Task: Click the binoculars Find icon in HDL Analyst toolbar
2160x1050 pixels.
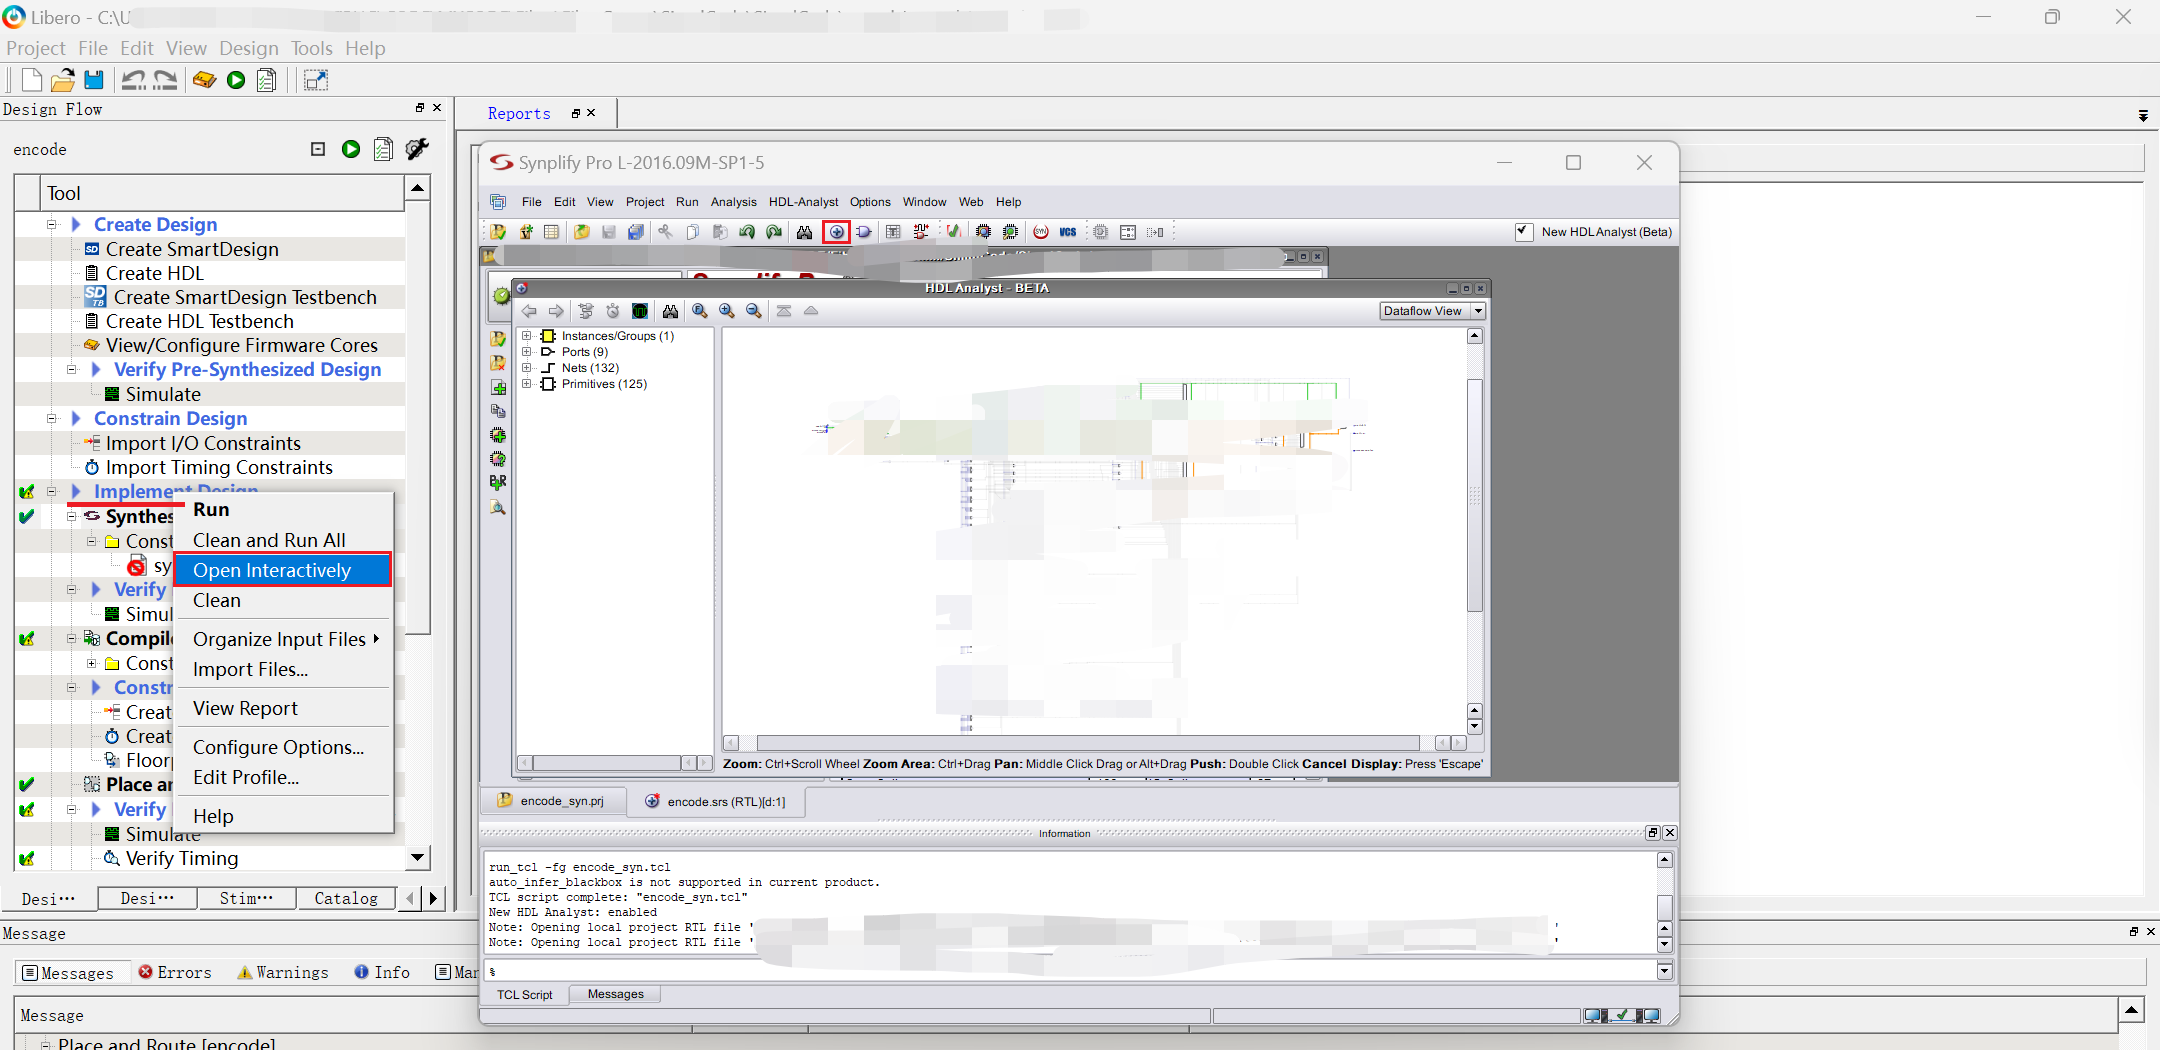Action: coord(670,311)
